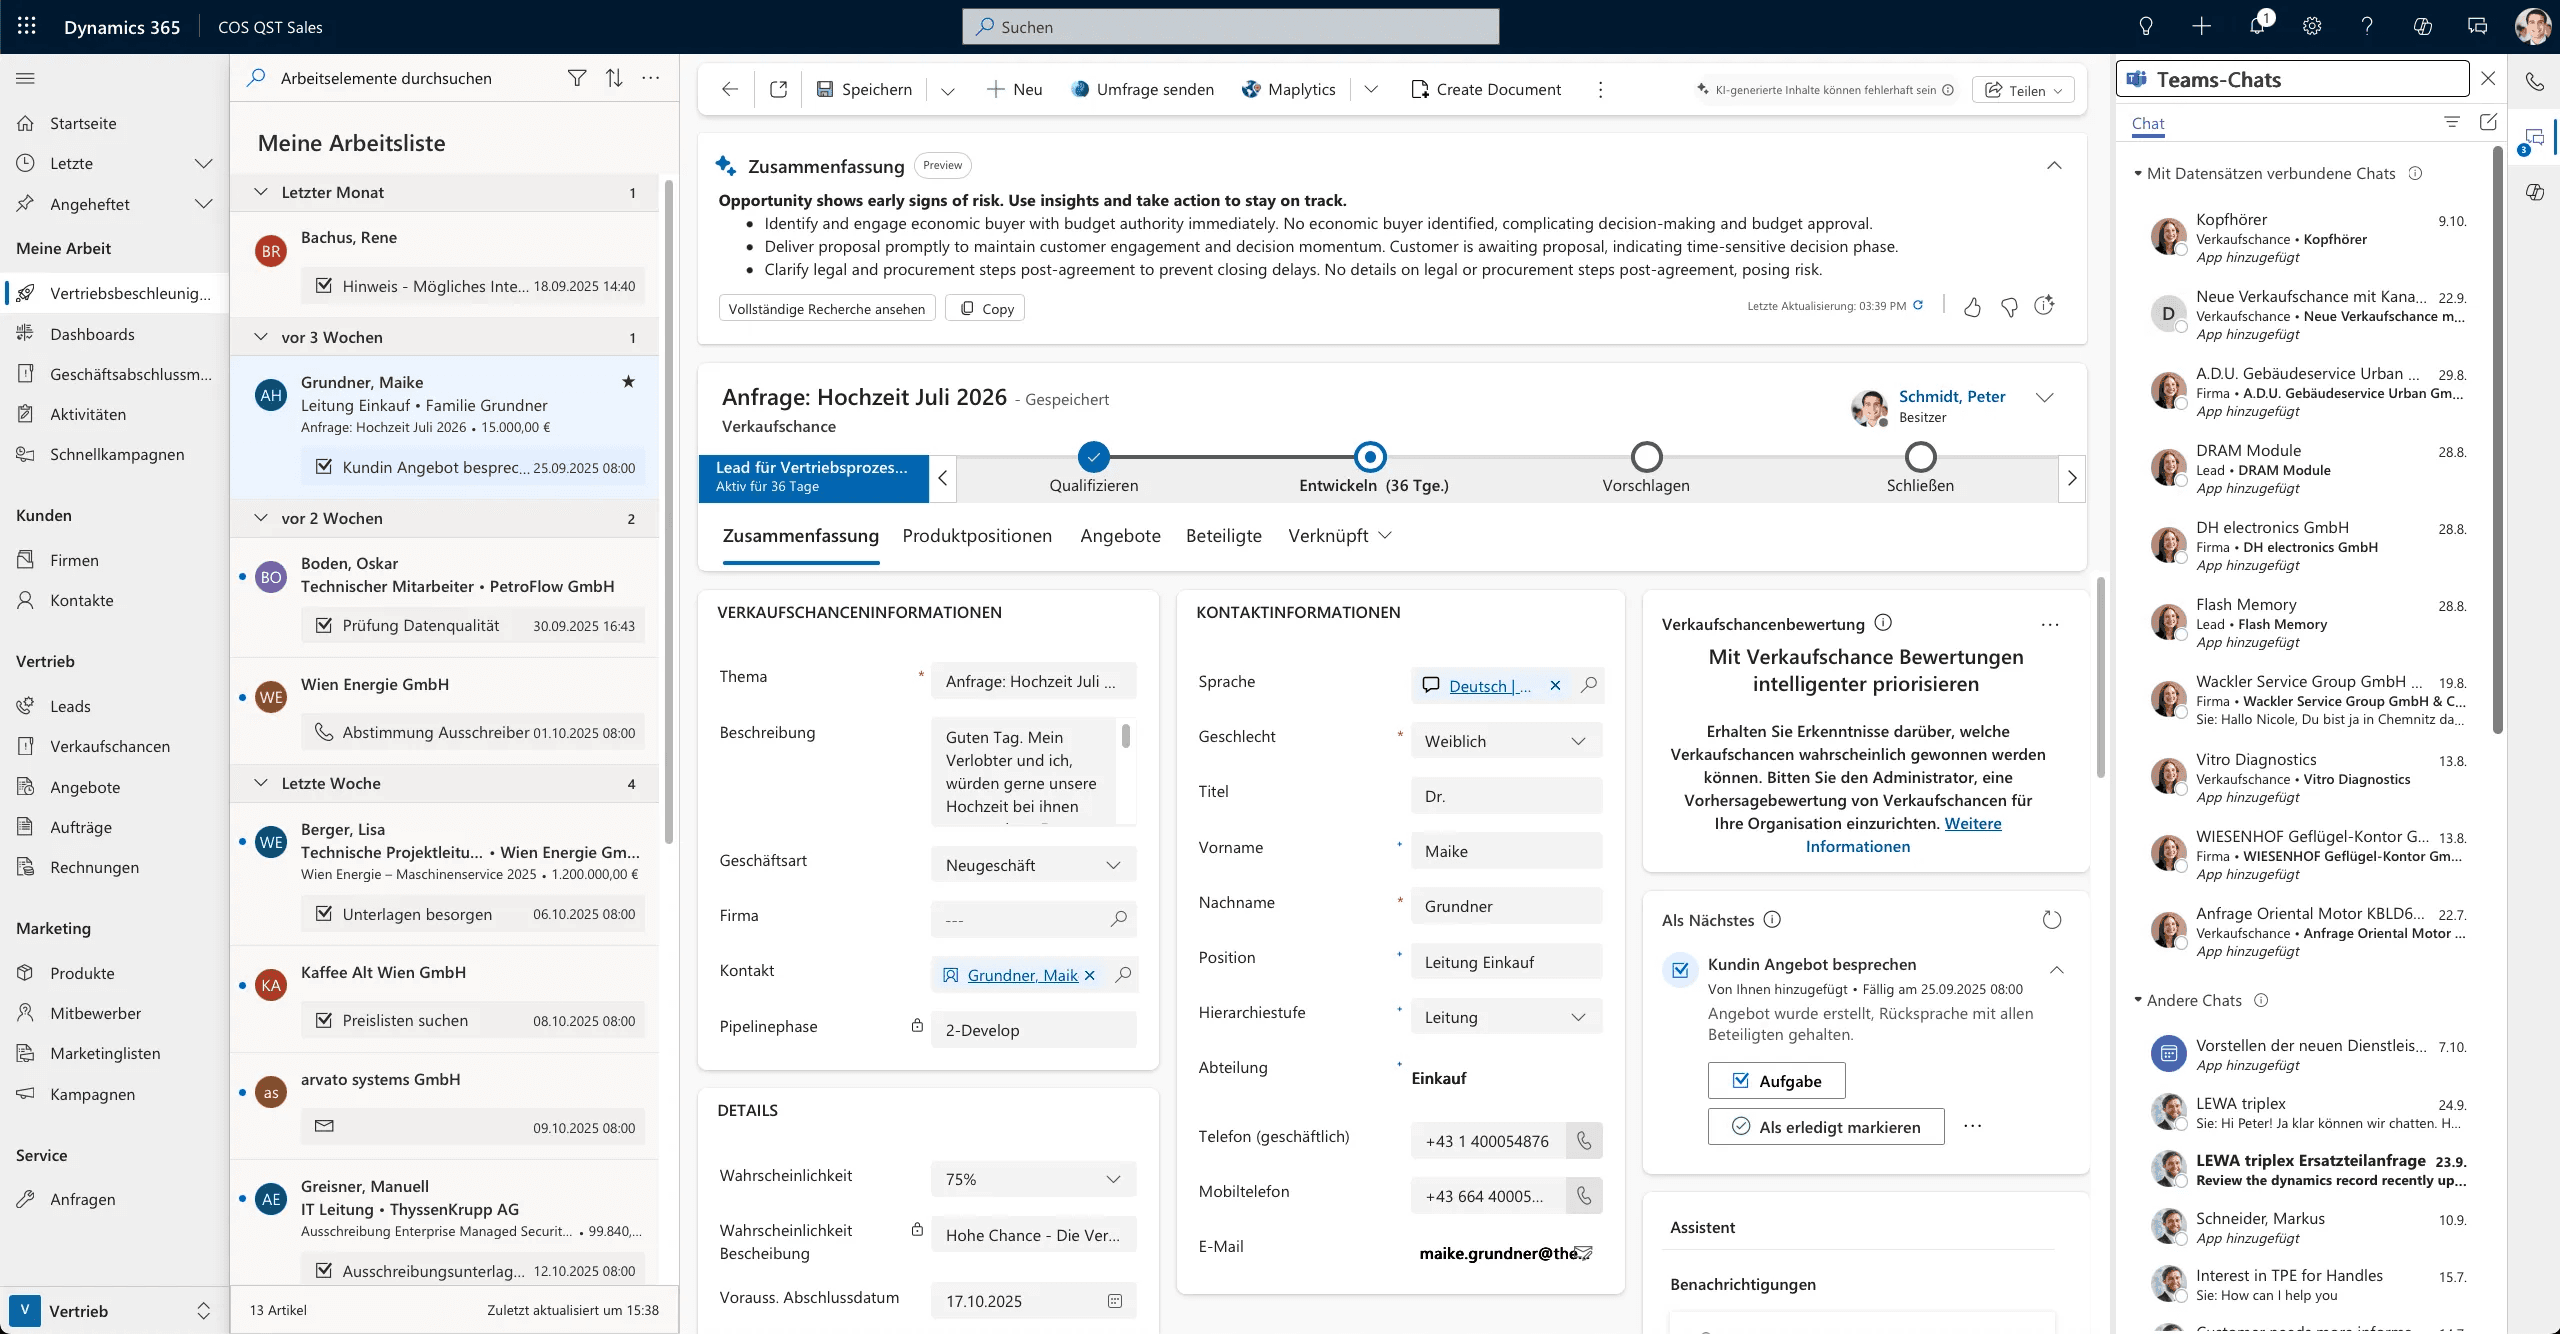Click the Speichern button
This screenshot has height=1334, width=2560.
pyautogui.click(x=865, y=89)
